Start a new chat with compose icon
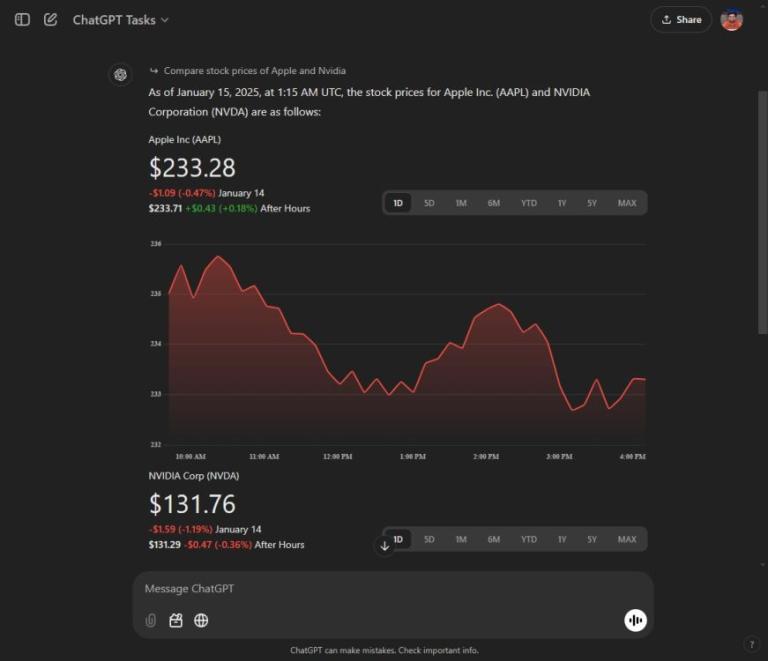The height and width of the screenshot is (661, 768). (x=51, y=20)
